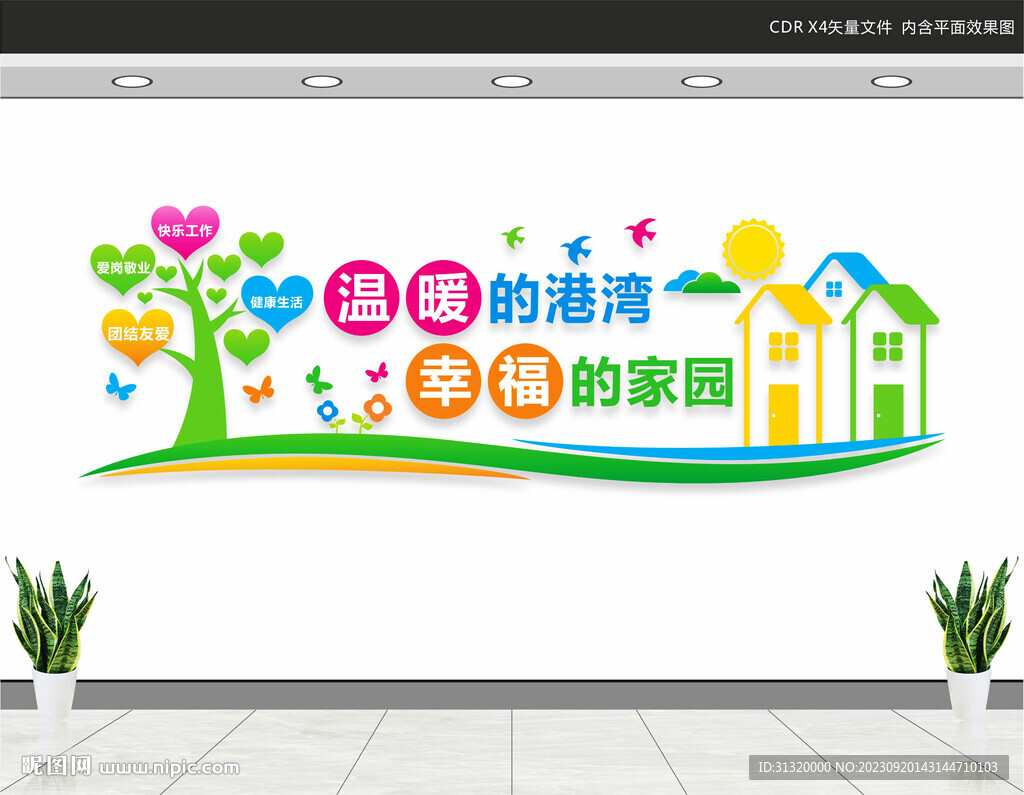
Task: Select the potted plant on the left
Action: point(51,638)
